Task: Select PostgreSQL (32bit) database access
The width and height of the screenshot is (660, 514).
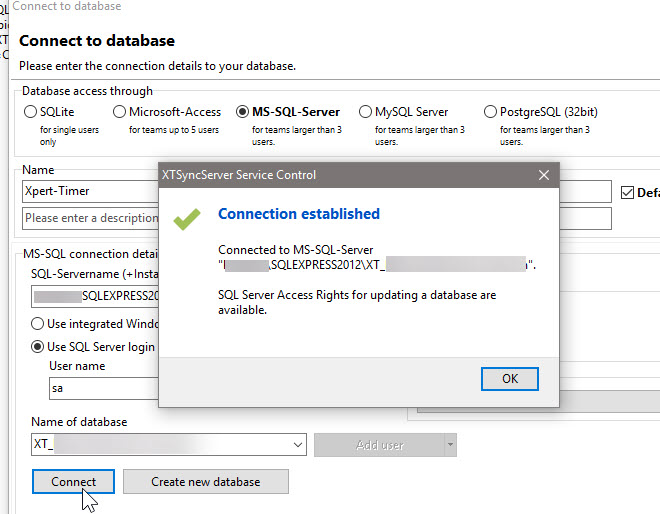Action: 491,112
